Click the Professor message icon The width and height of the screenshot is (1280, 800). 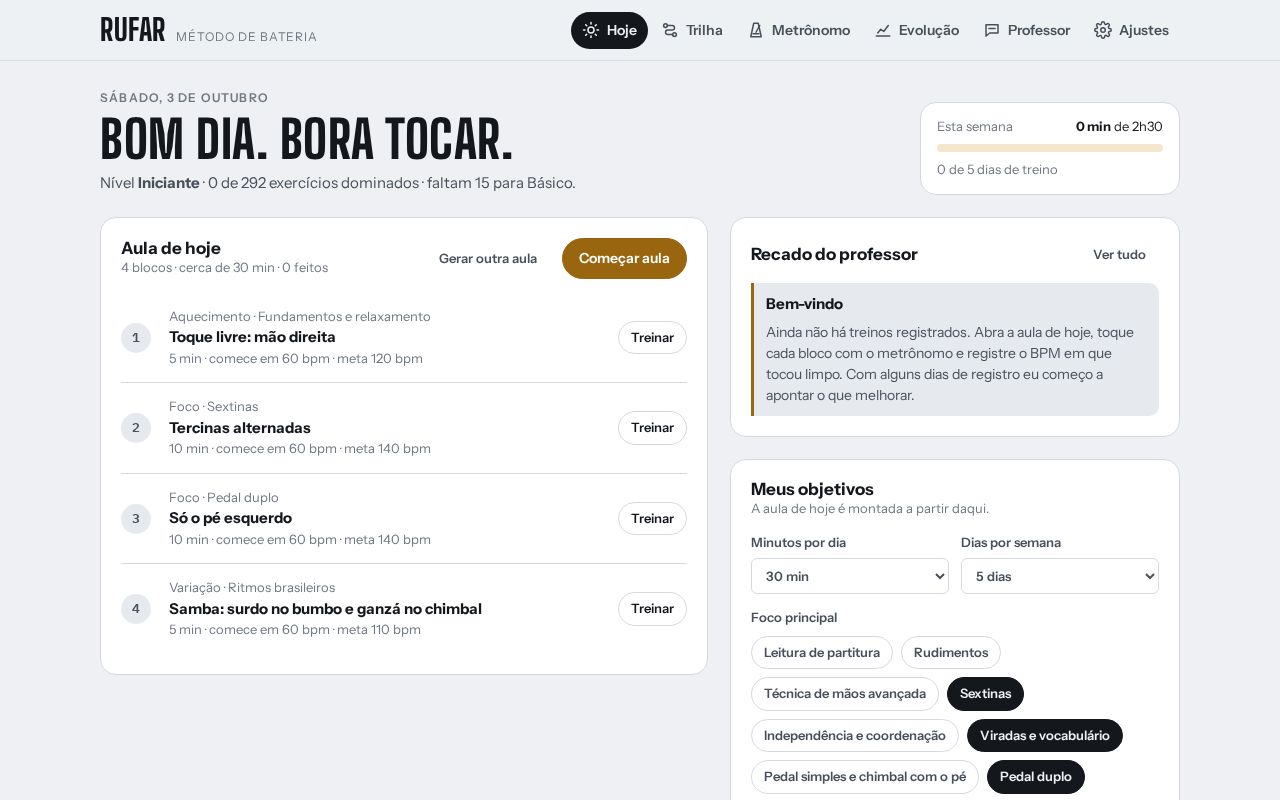[x=992, y=30]
